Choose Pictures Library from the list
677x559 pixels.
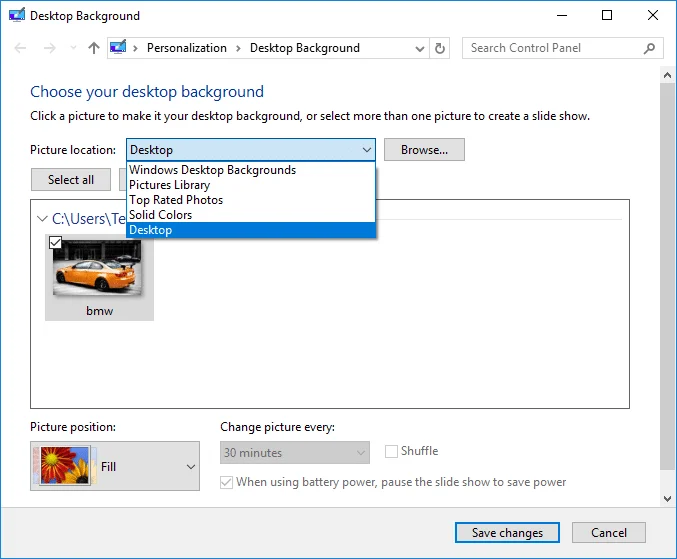coord(251,185)
